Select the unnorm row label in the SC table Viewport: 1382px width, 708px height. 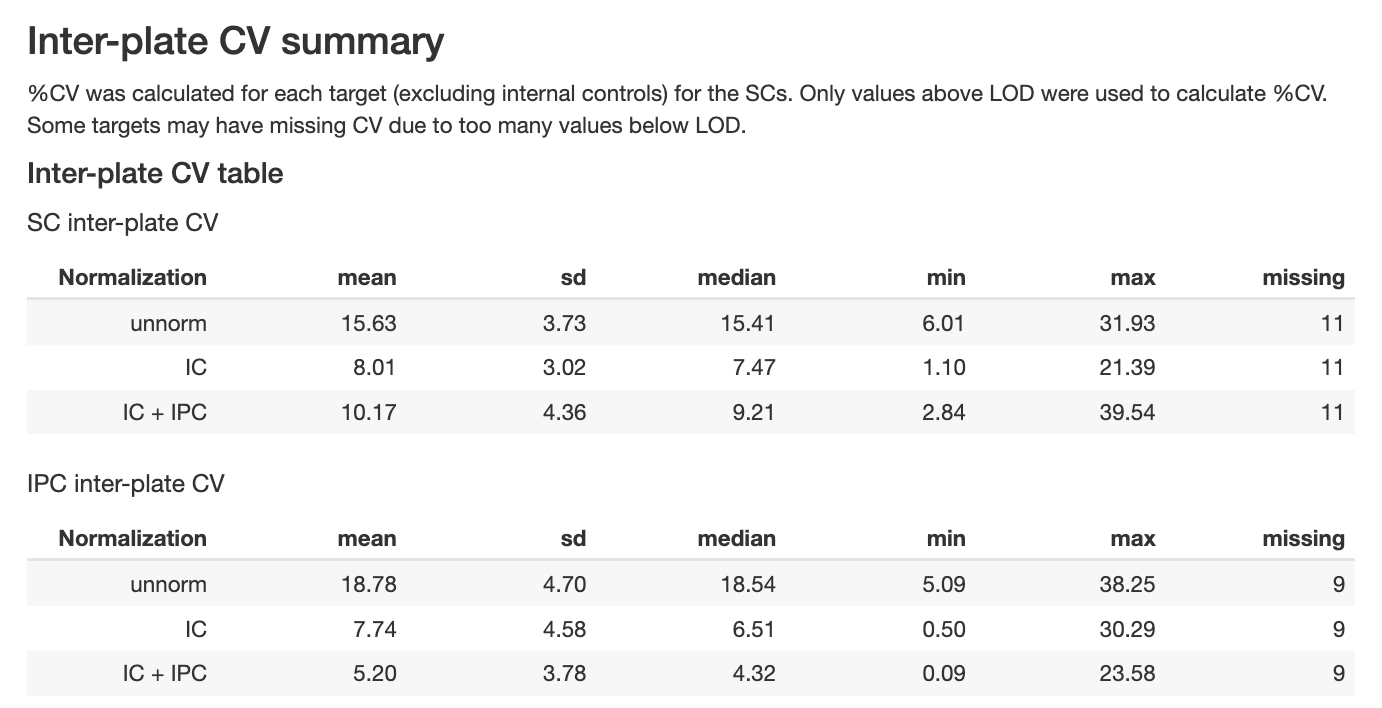(168, 324)
